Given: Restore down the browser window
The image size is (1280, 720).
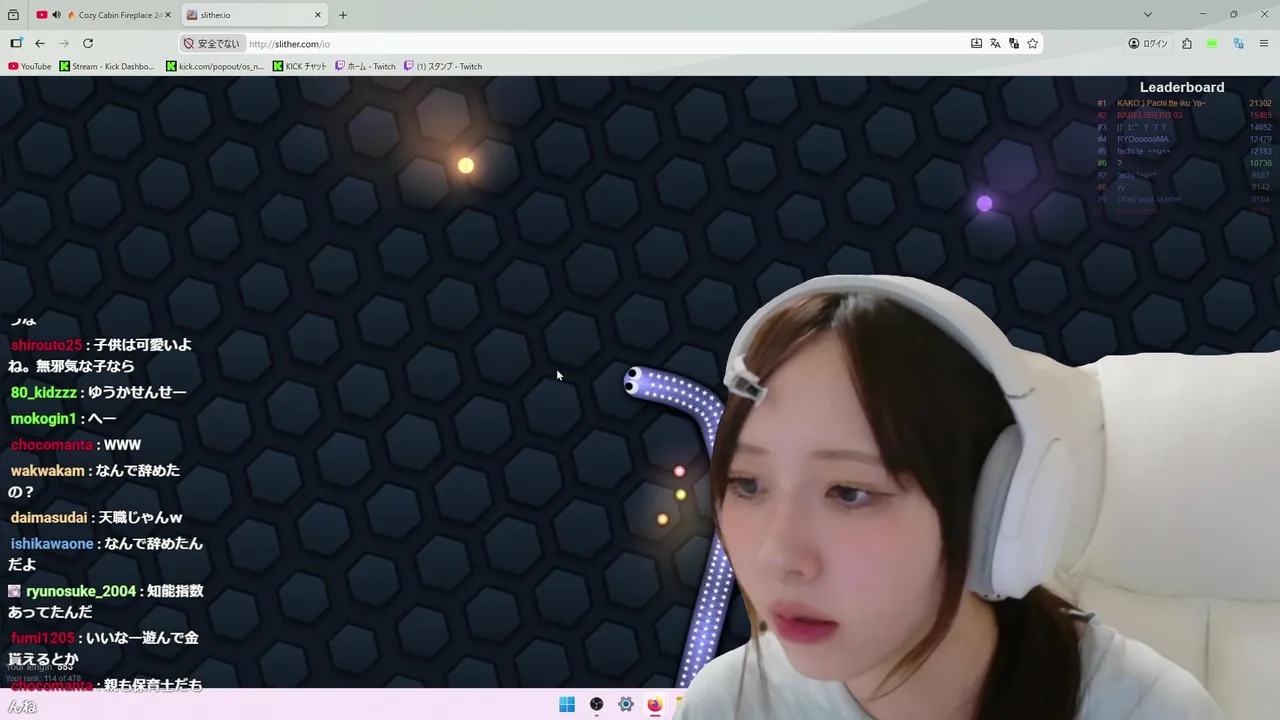Looking at the screenshot, I should [x=1234, y=15].
